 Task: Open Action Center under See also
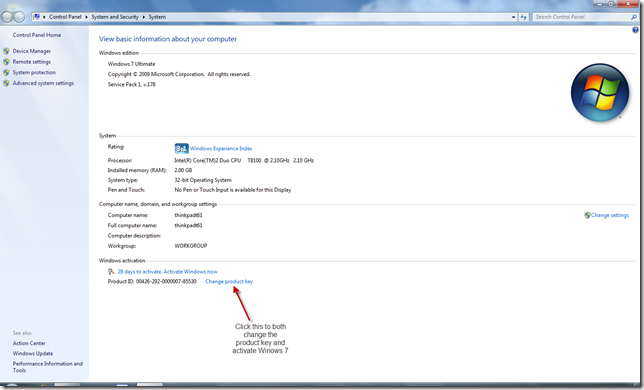pyautogui.click(x=29, y=343)
